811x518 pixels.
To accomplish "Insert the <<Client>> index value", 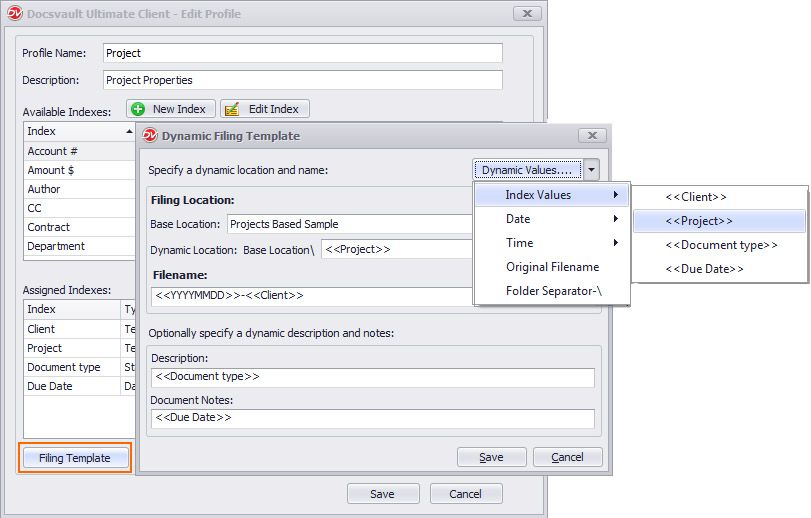I will 695,197.
